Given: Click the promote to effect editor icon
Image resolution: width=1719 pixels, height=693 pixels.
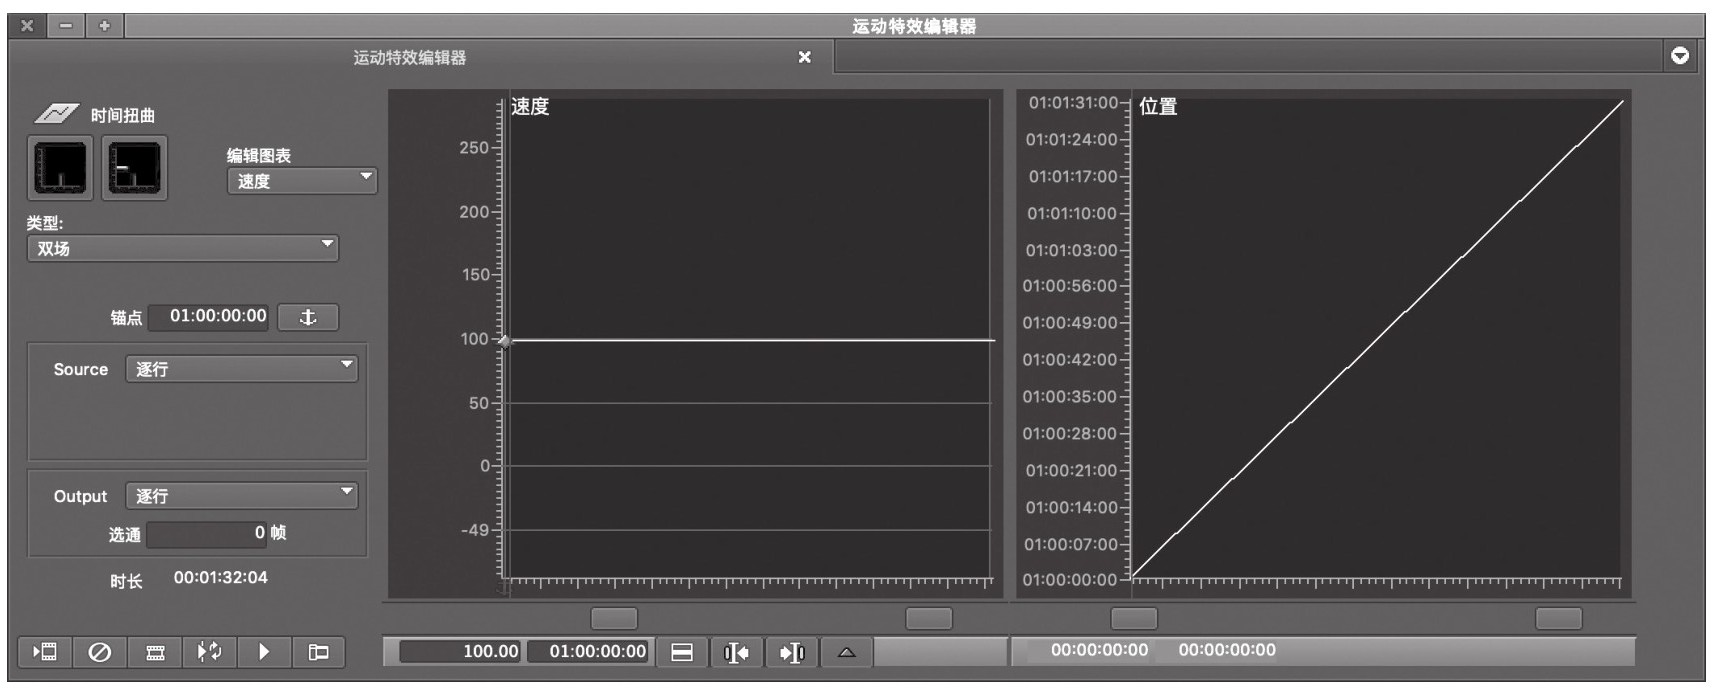Looking at the screenshot, I should point(319,652).
